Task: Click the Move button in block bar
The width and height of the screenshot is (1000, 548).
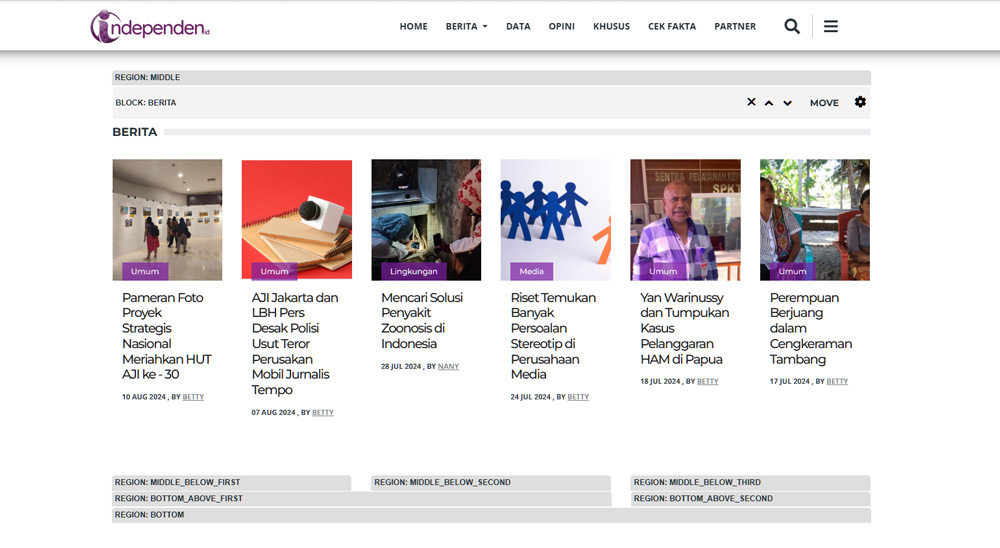Action: 824,103
